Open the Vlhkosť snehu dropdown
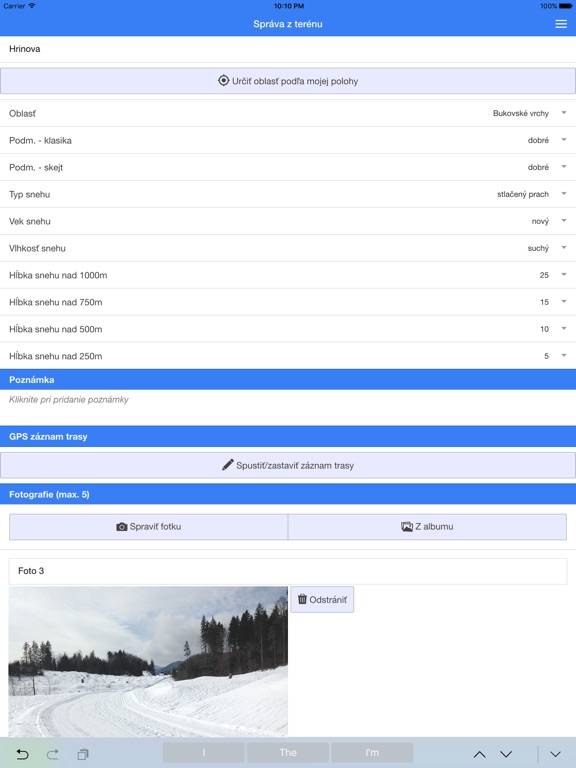 (288, 248)
